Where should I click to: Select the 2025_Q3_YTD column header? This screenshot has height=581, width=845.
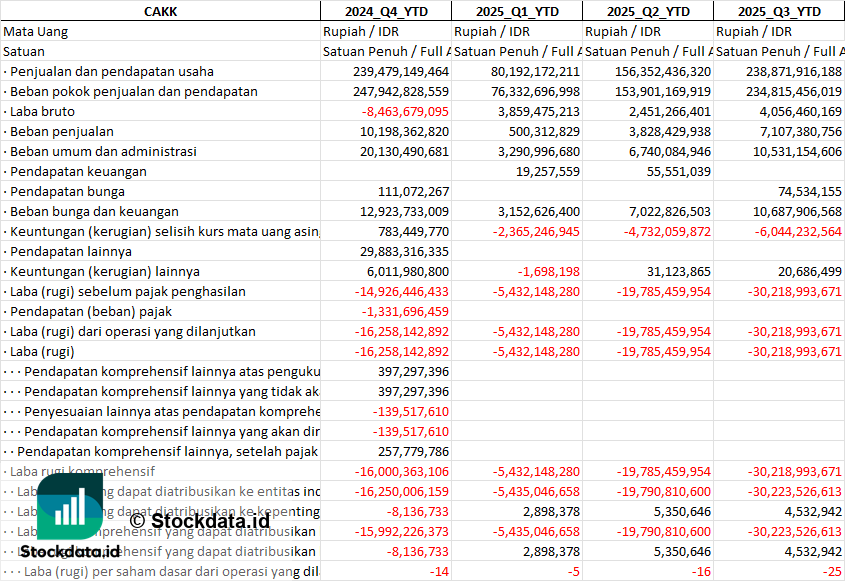click(x=779, y=11)
